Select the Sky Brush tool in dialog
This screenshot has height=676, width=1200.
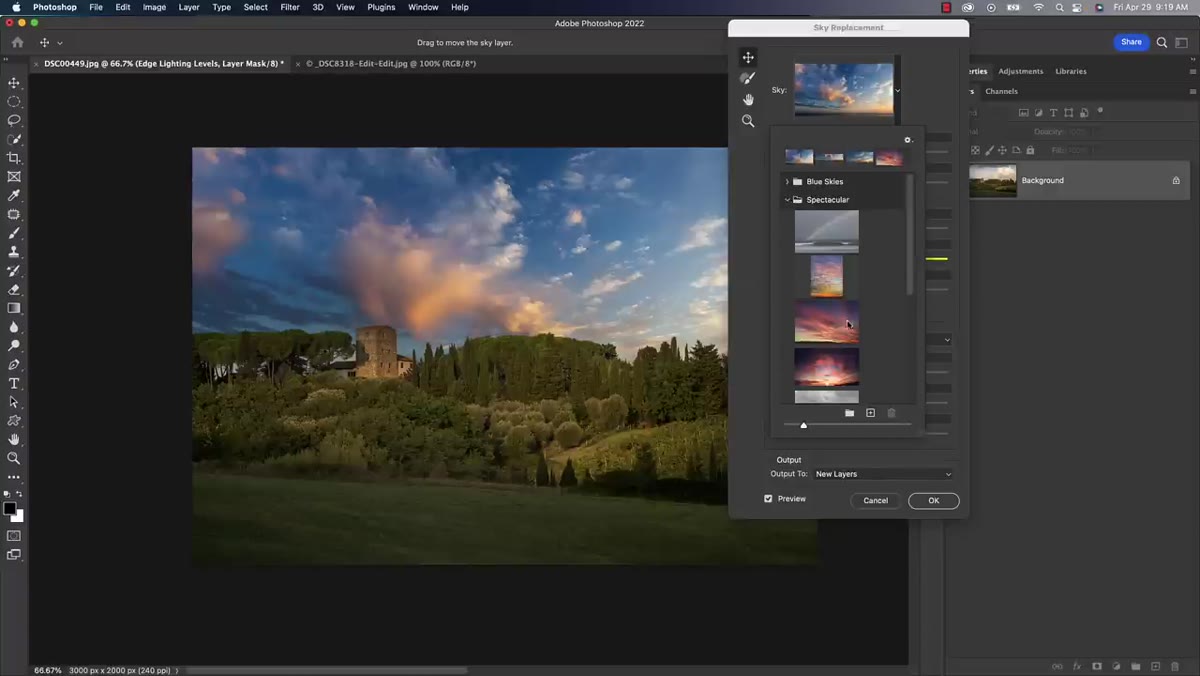pyautogui.click(x=748, y=78)
